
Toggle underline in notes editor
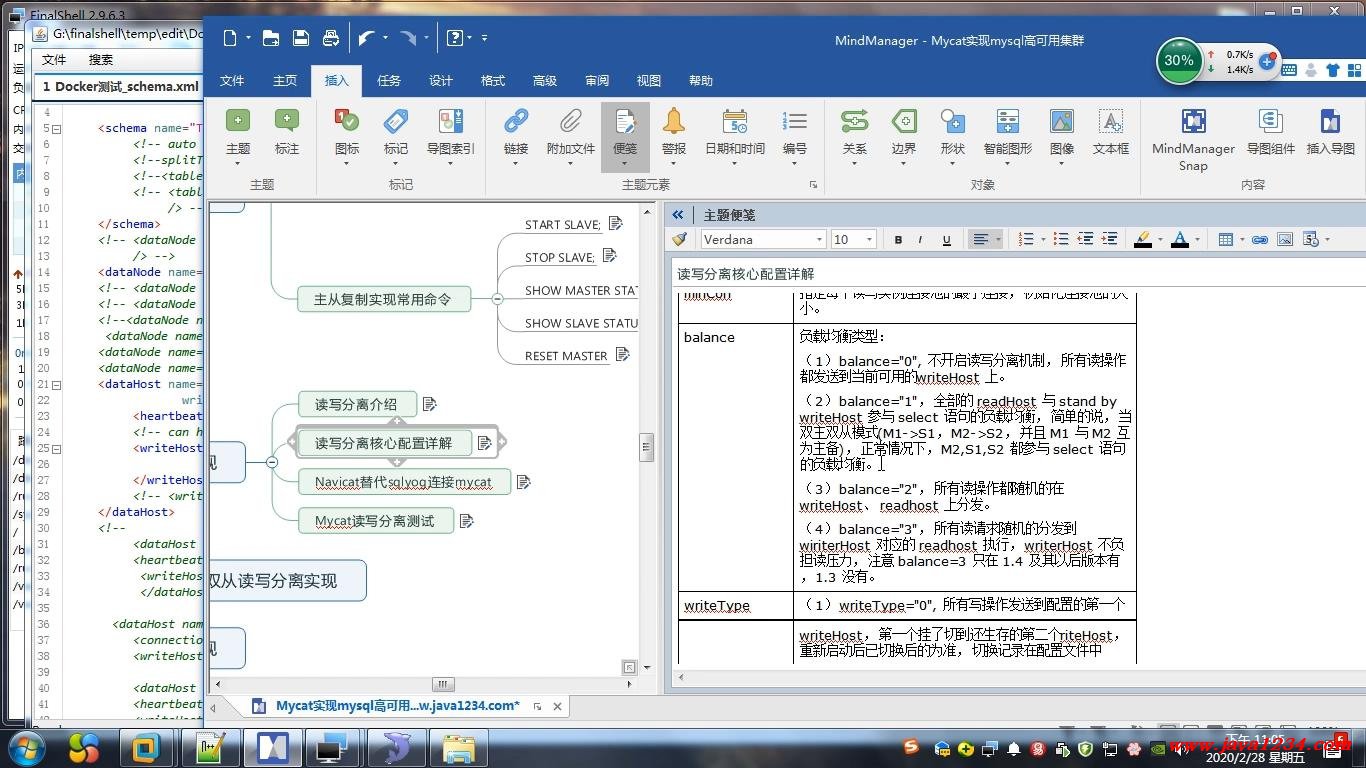(946, 239)
